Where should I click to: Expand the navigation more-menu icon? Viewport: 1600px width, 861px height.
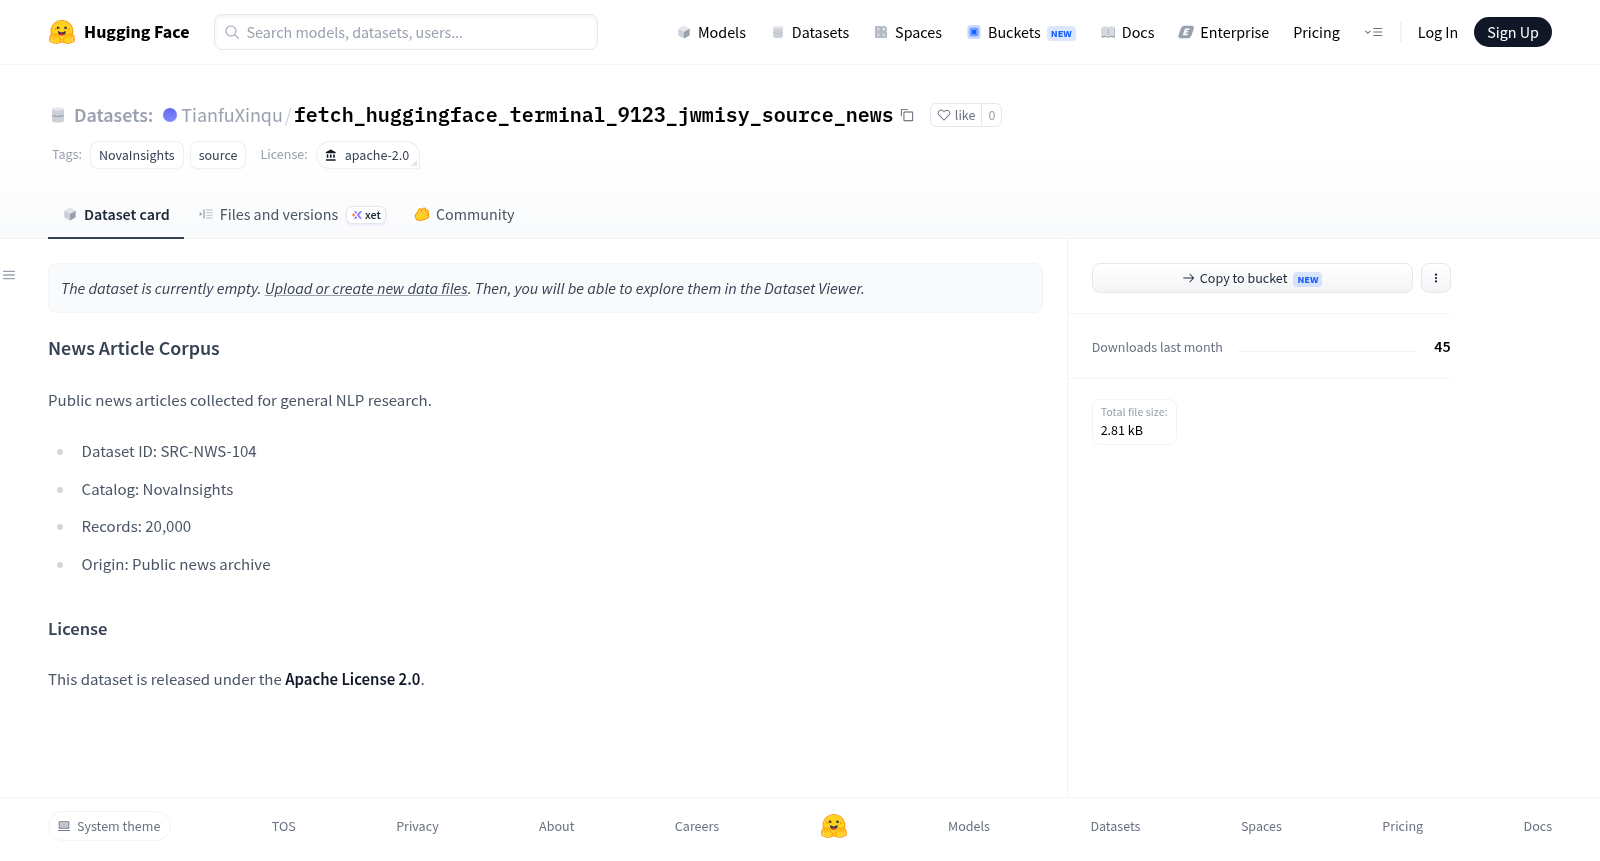[1373, 32]
